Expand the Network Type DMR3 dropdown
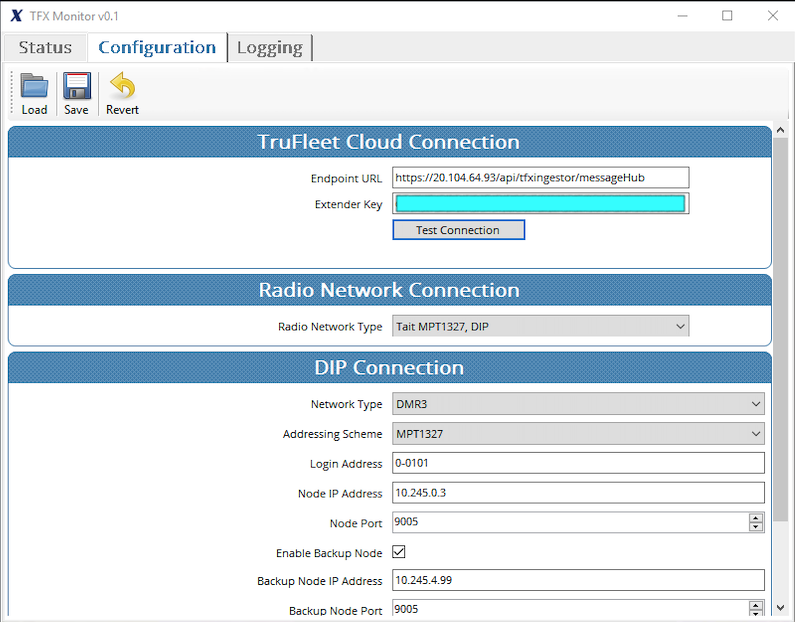 (x=578, y=404)
